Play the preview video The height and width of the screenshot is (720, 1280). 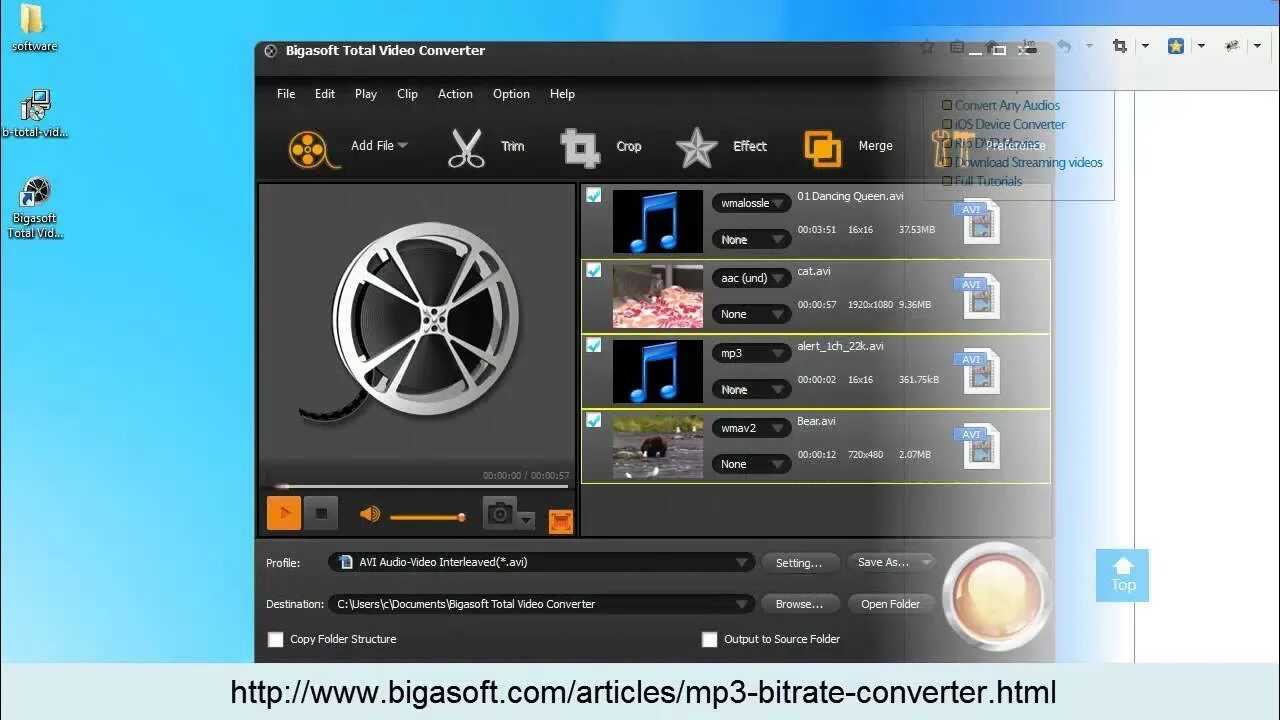(x=284, y=514)
